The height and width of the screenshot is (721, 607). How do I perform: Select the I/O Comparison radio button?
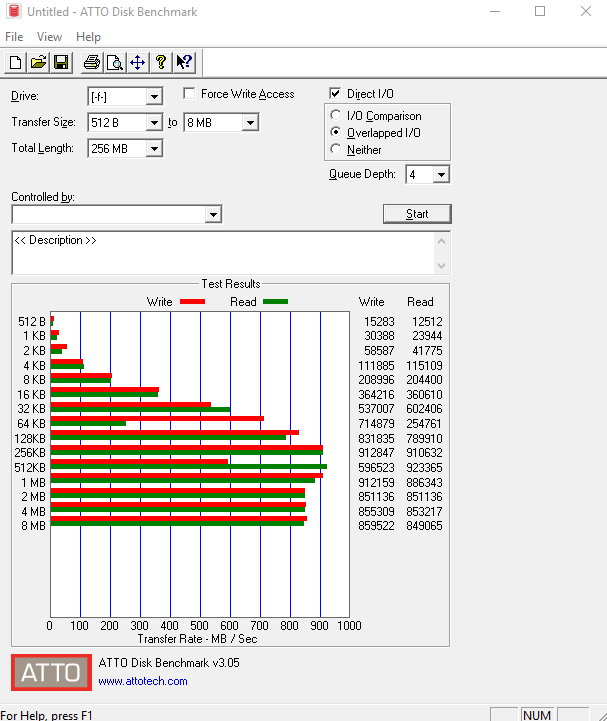pyautogui.click(x=336, y=114)
